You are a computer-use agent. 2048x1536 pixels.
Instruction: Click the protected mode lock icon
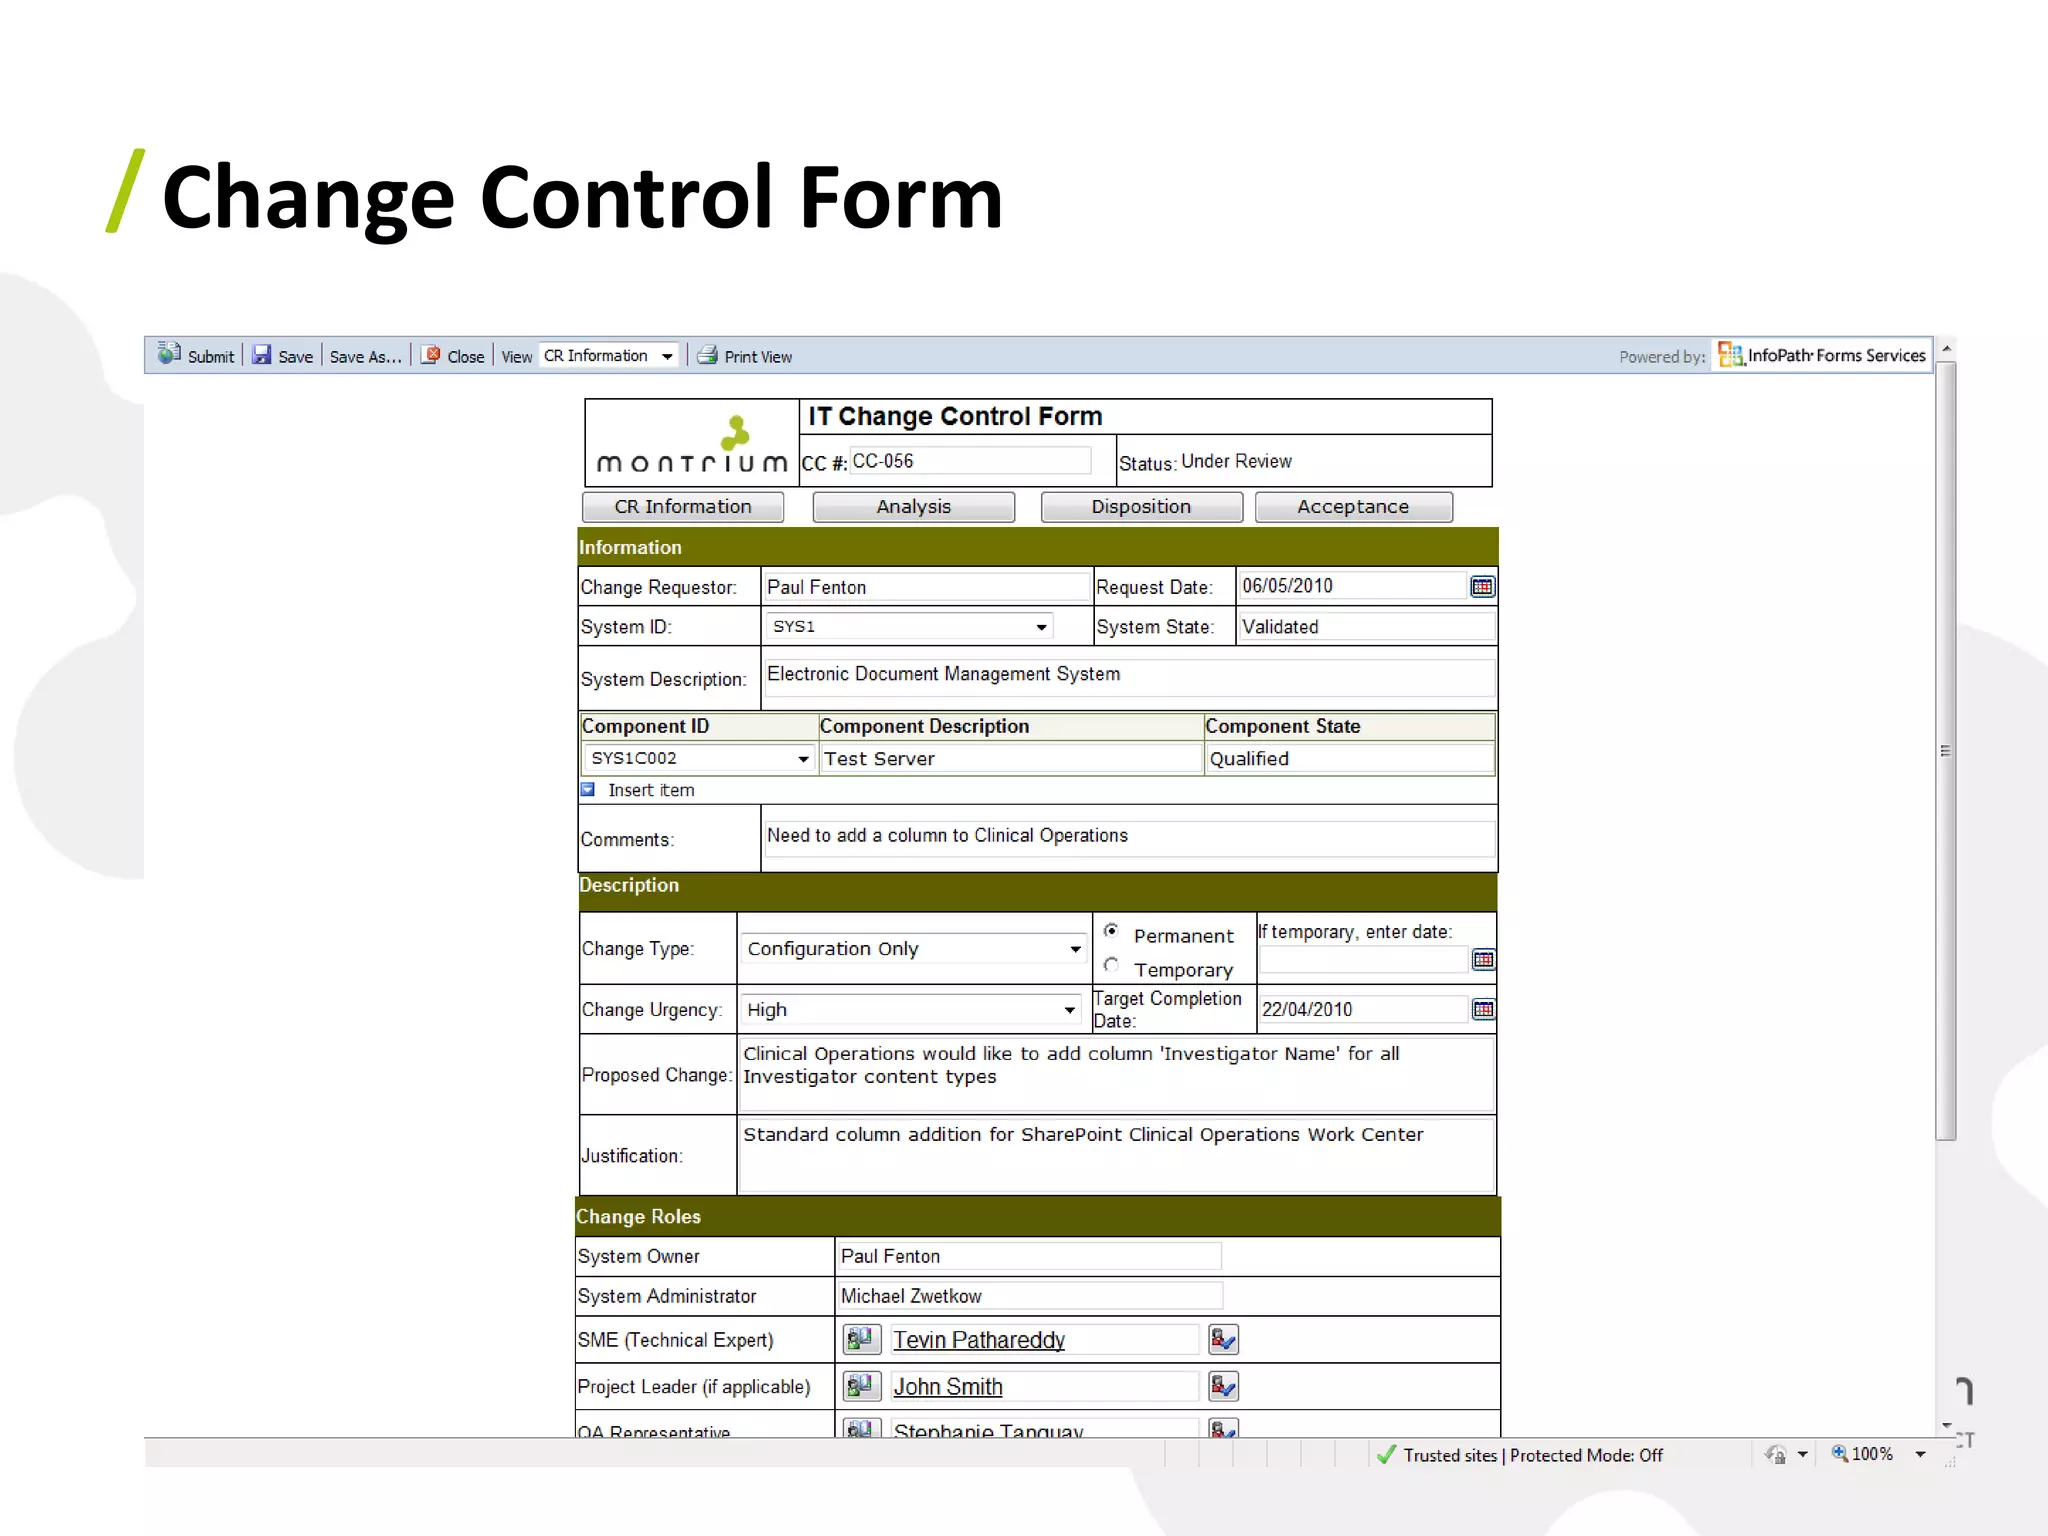(x=1775, y=1455)
